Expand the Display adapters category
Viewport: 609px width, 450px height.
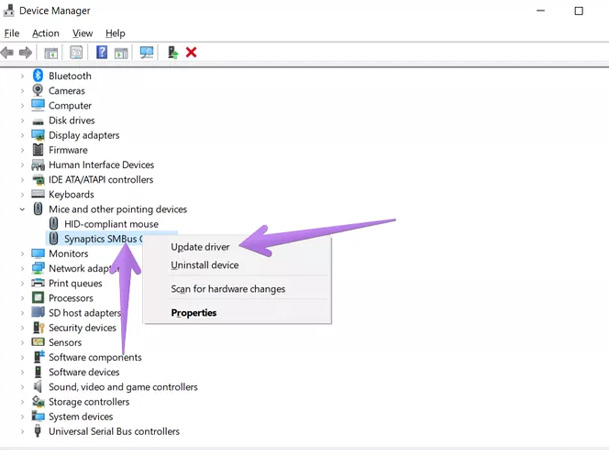[23, 135]
